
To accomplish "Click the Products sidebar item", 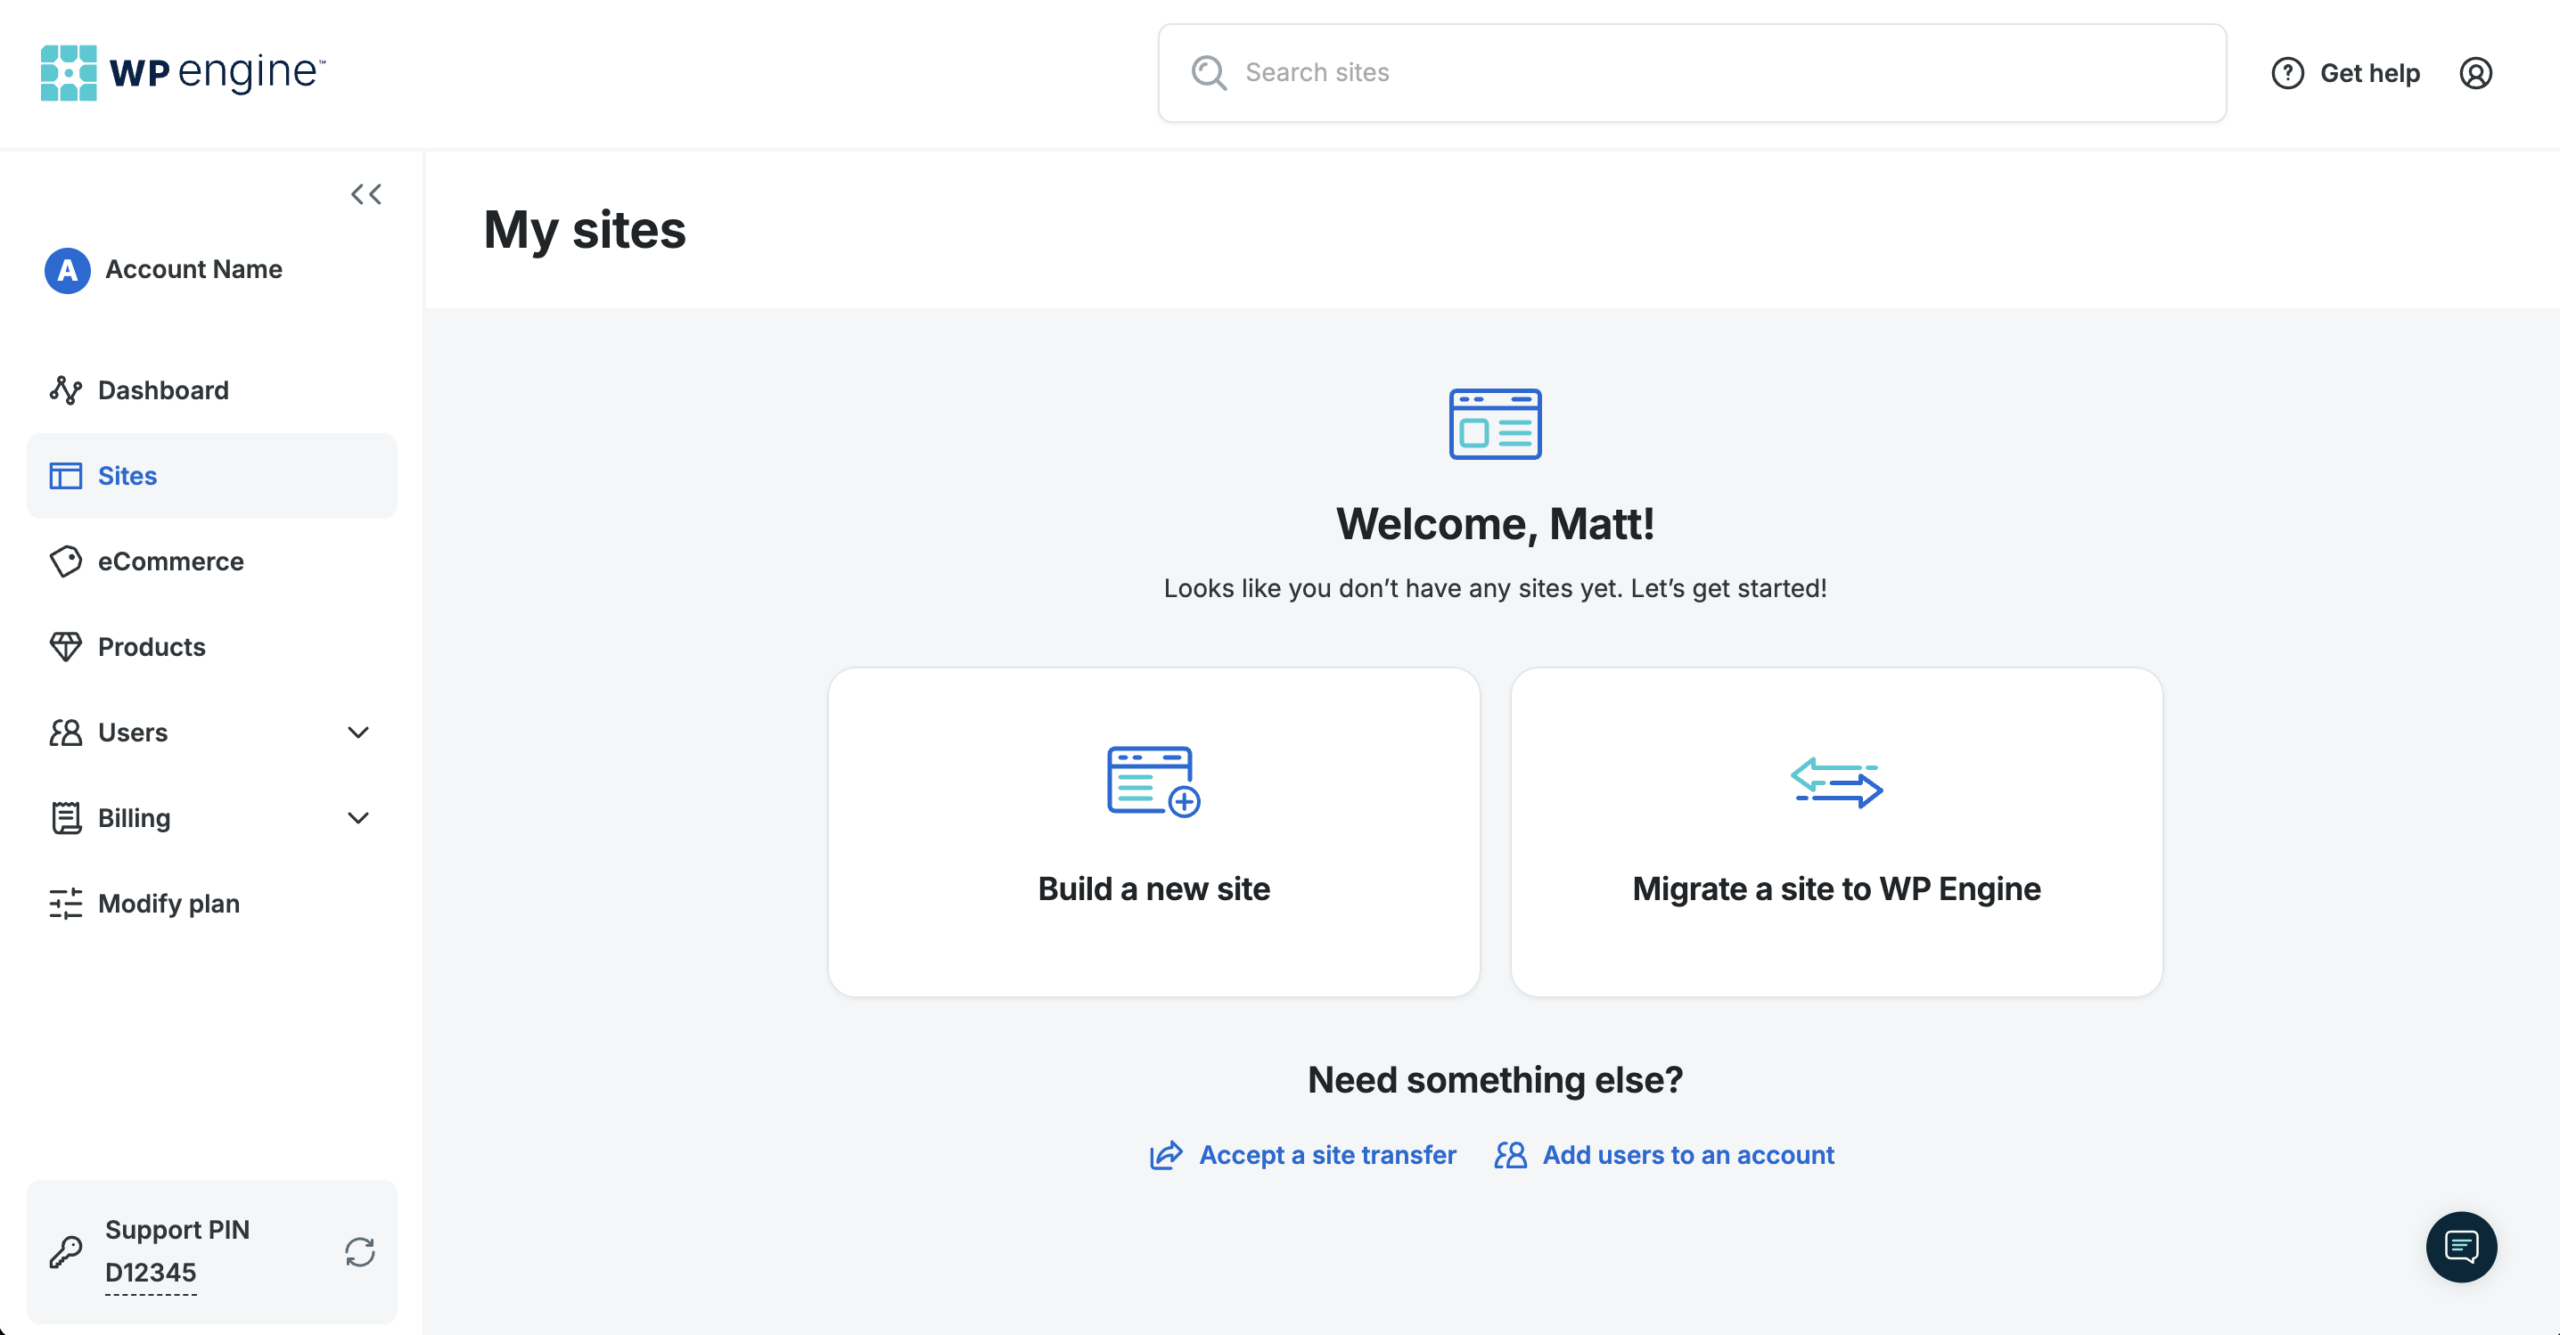I will (x=151, y=645).
